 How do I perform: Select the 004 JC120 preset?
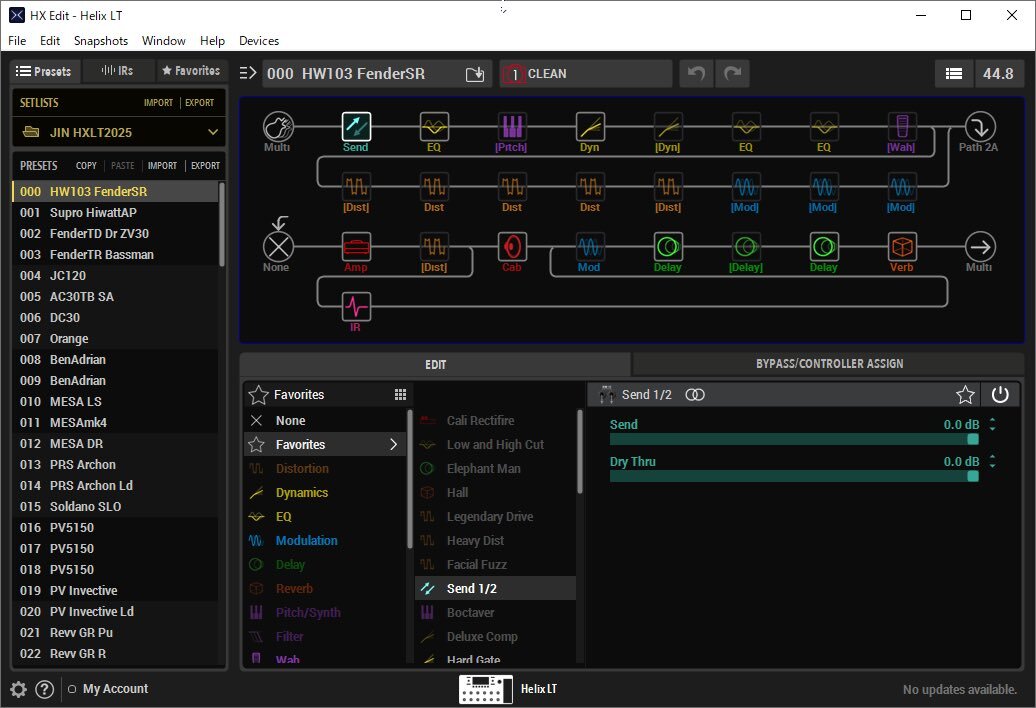(68, 275)
